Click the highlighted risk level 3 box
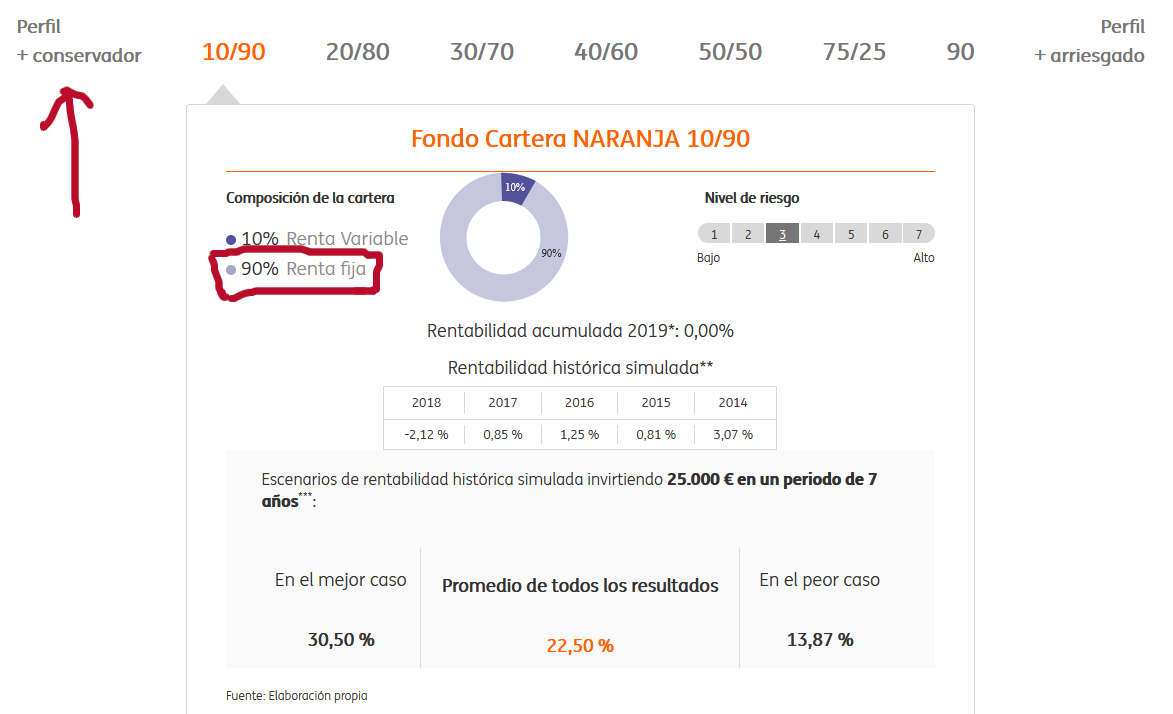 (x=782, y=234)
